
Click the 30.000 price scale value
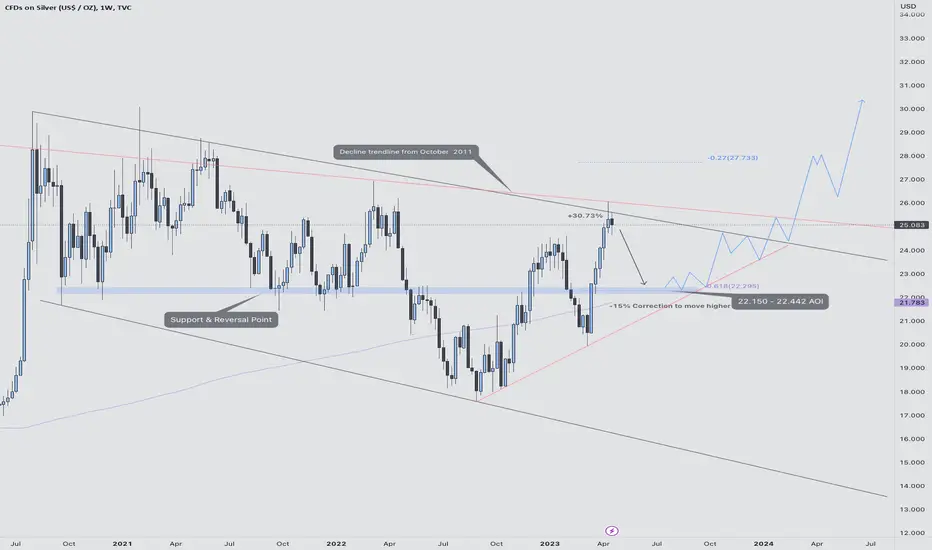912,109
